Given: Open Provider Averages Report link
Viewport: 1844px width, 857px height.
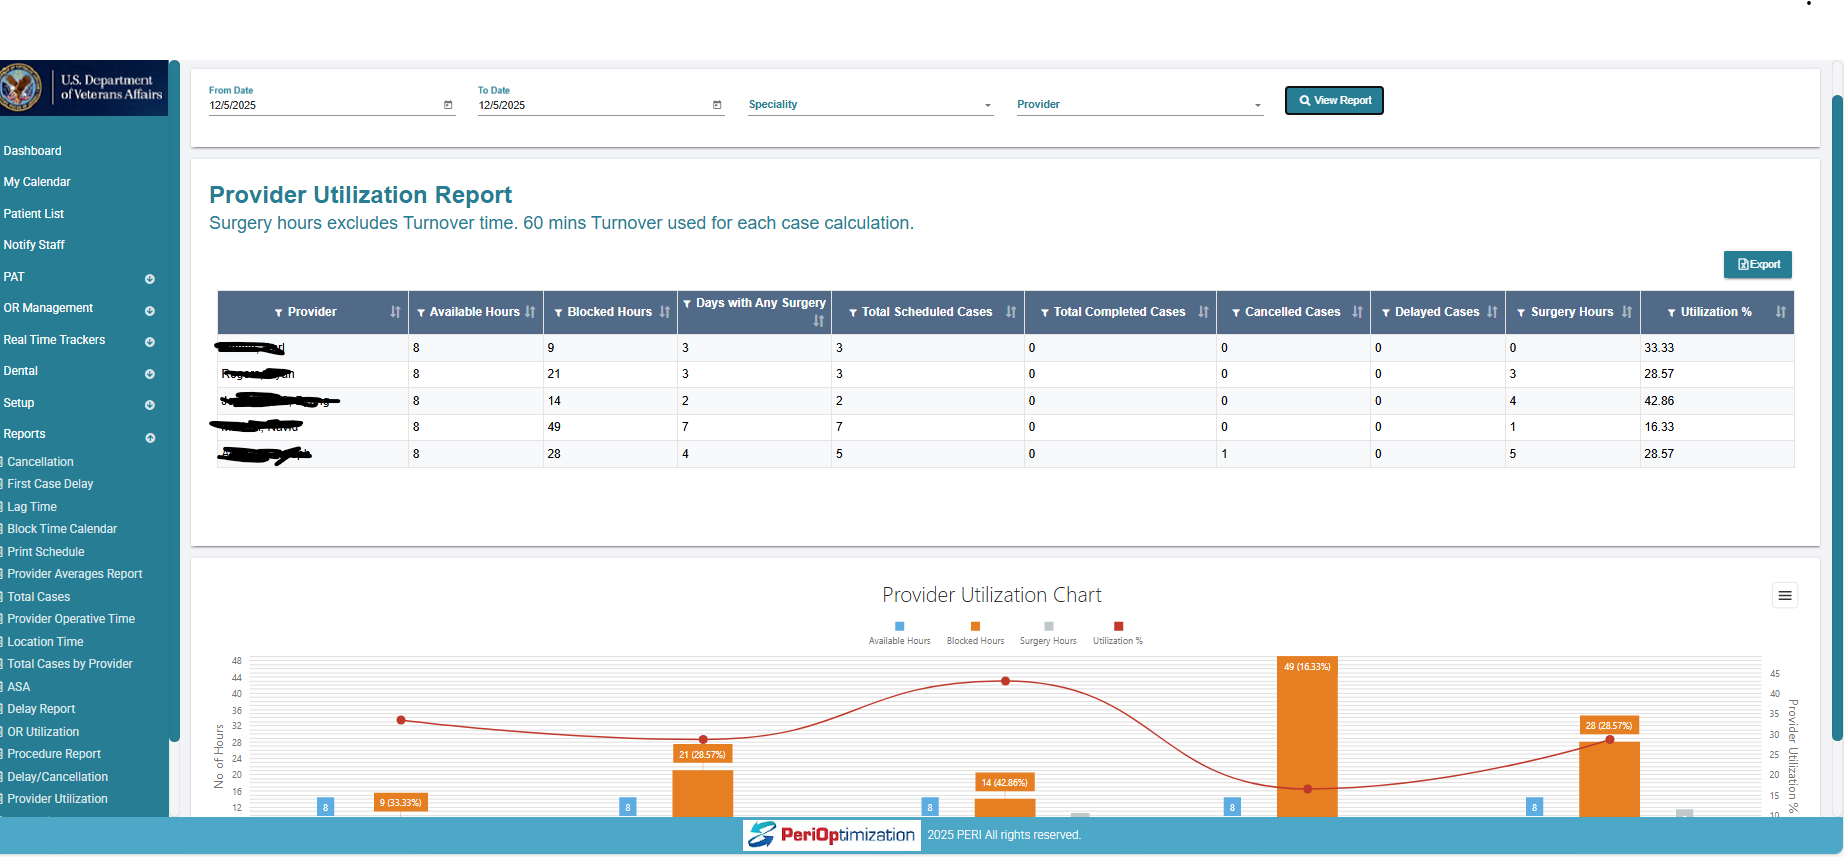Looking at the screenshot, I should click(75, 574).
